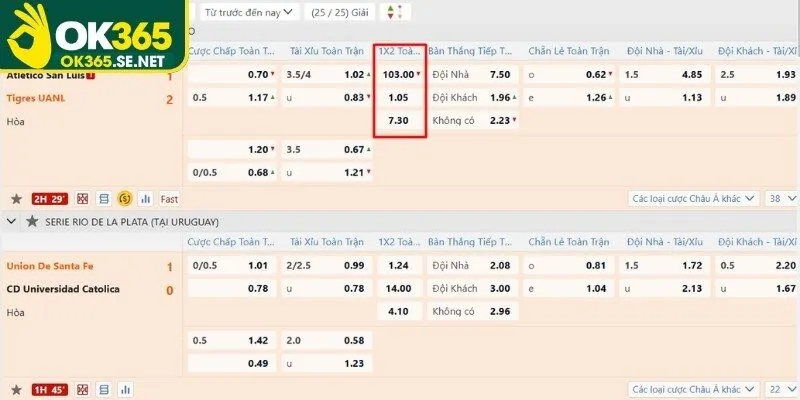Screen dimensions: 800x400
Task: Select draw odds 7.30
Action: click(400, 121)
